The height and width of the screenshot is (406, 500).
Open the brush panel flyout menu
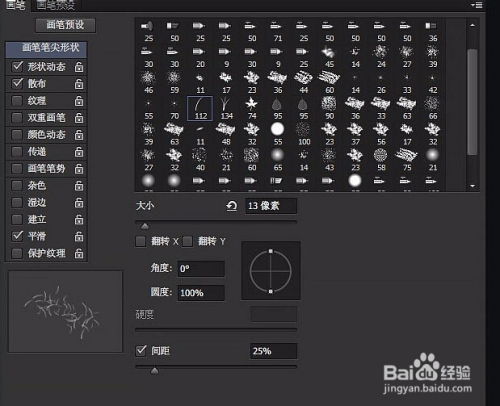tap(477, 5)
